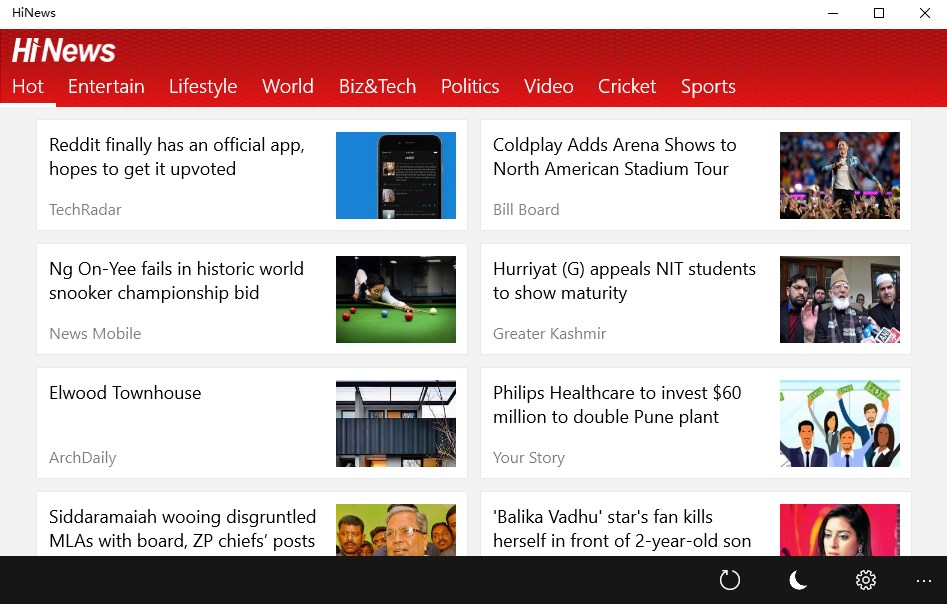947x604 pixels.
Task: Click the snooker table thumbnail
Action: click(x=396, y=300)
